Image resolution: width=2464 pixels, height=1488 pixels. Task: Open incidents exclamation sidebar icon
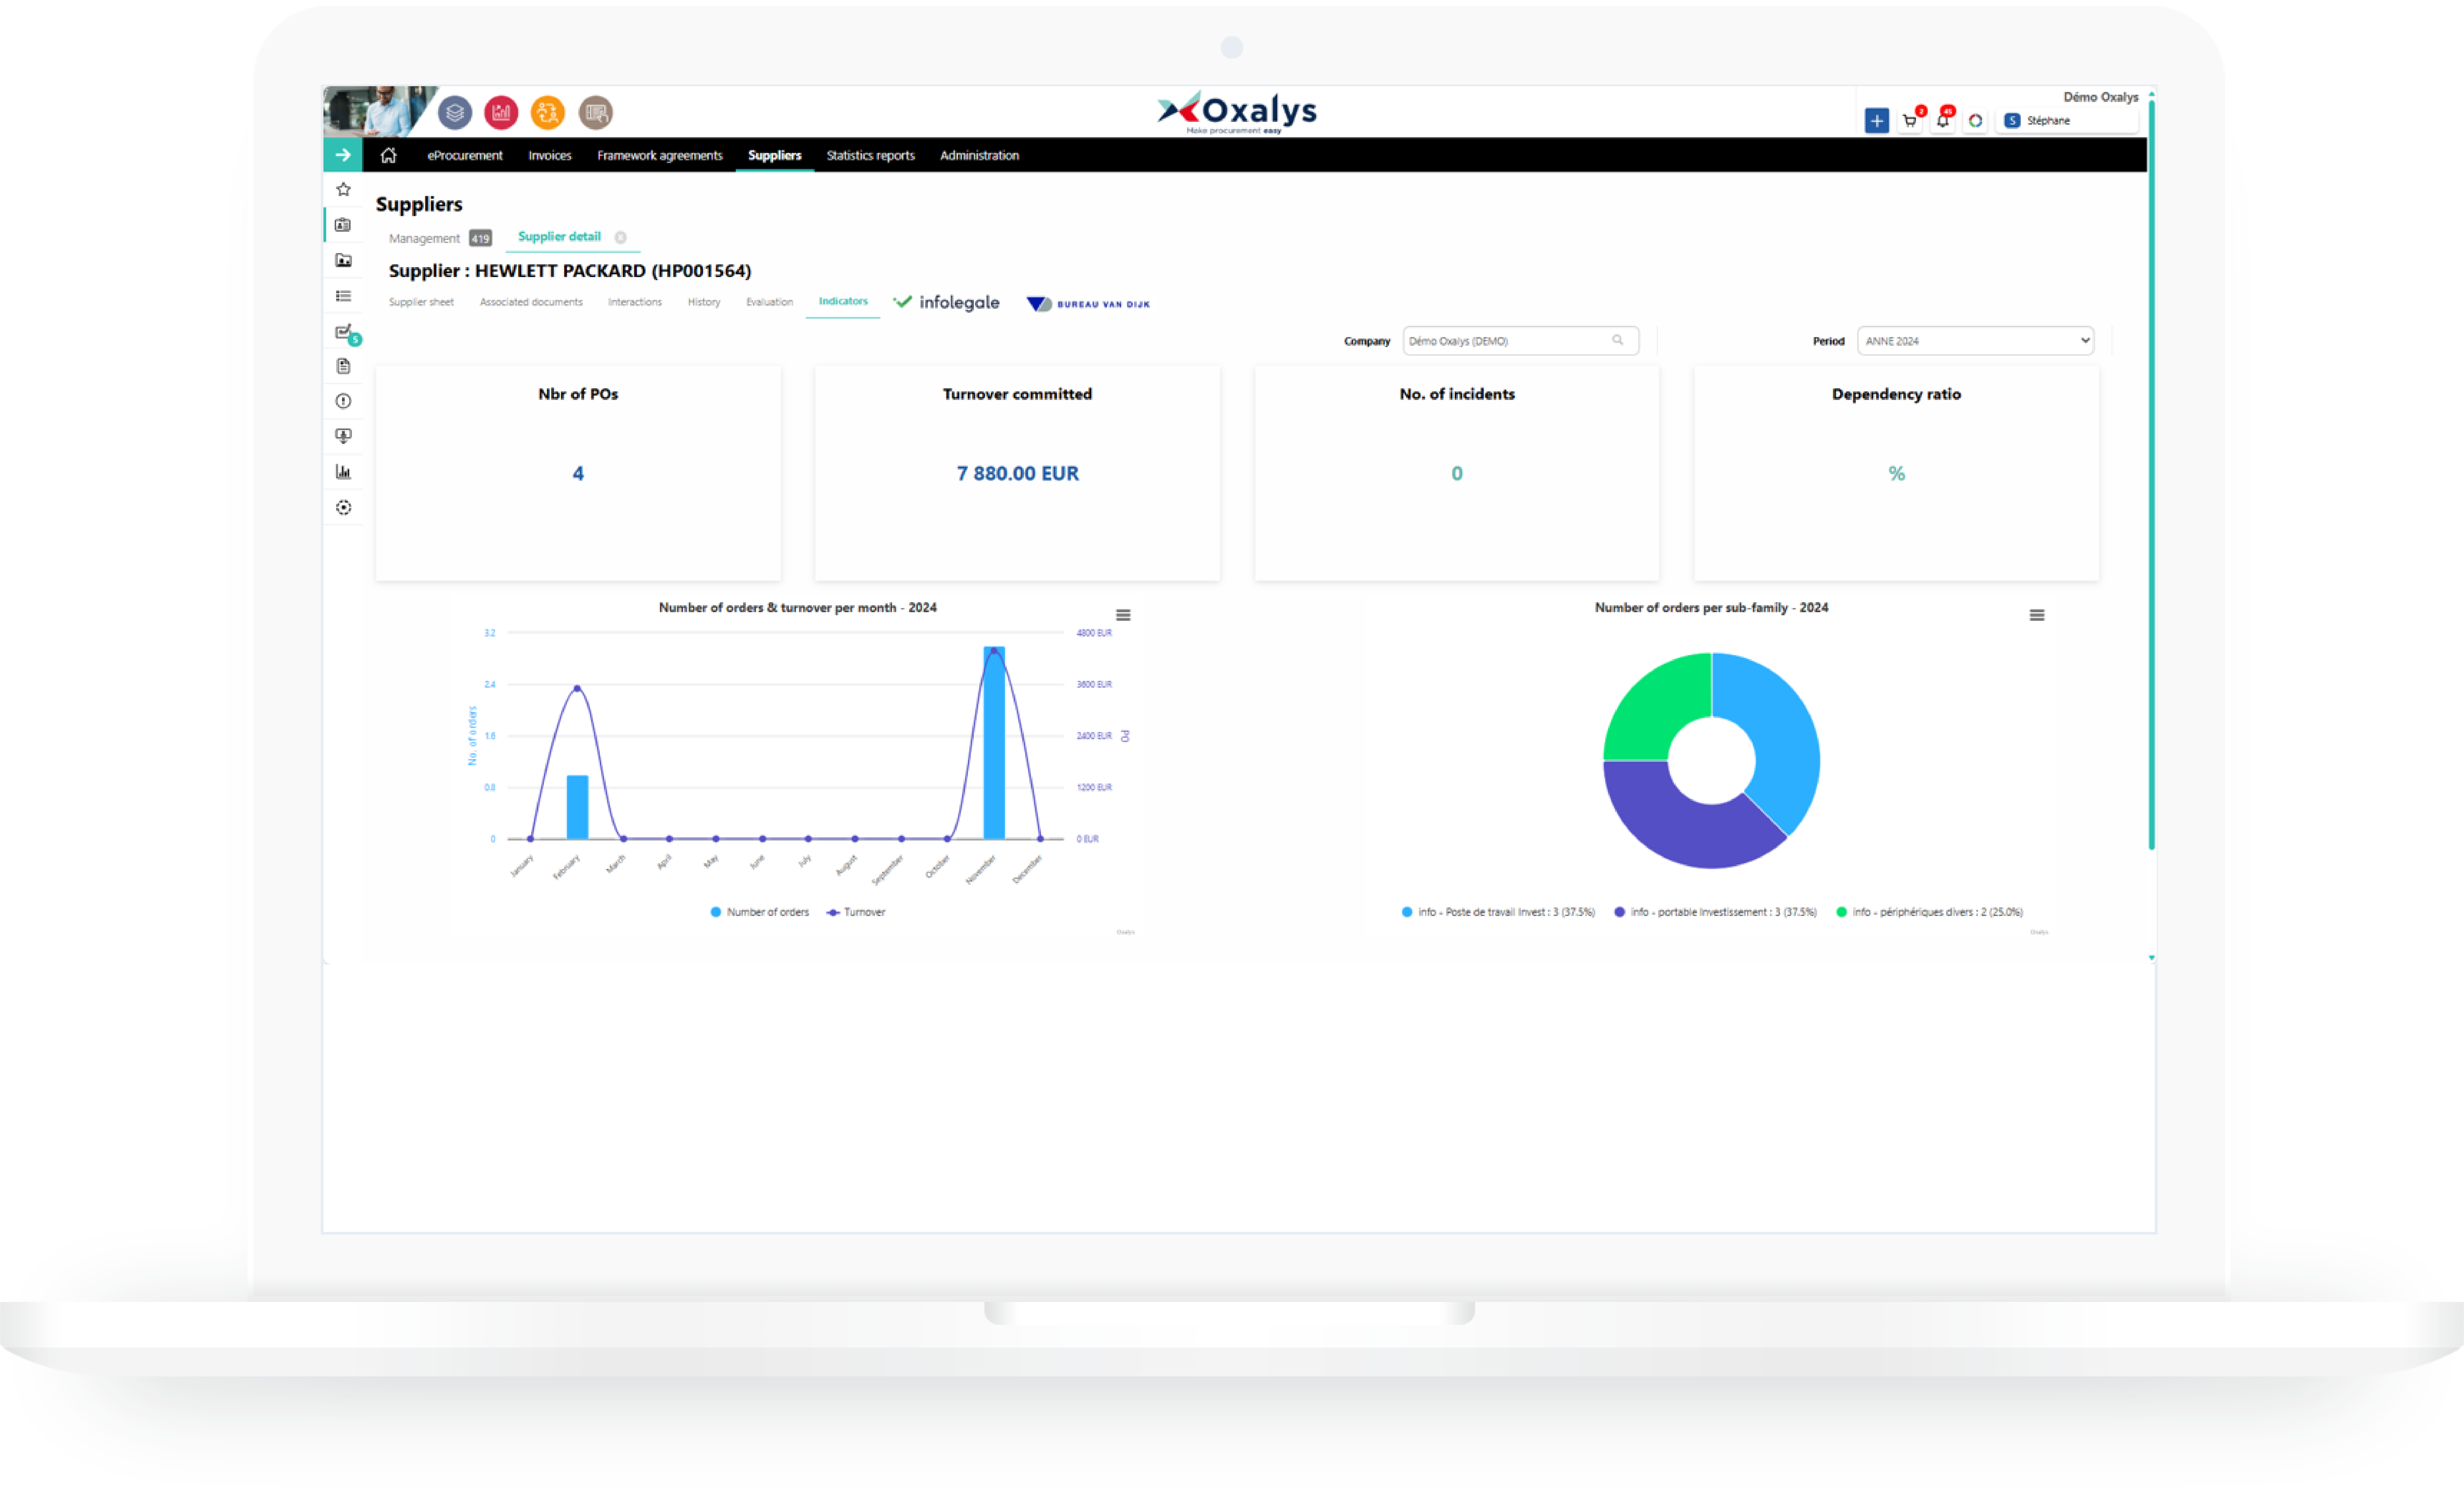[x=343, y=401]
